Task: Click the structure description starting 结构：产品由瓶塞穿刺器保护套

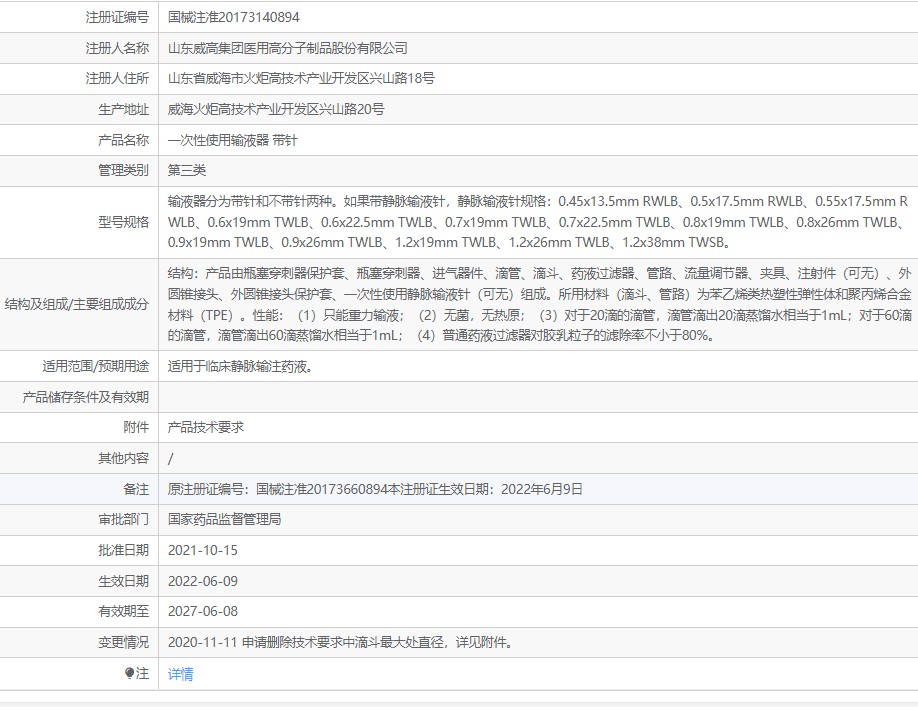Action: pos(539,304)
